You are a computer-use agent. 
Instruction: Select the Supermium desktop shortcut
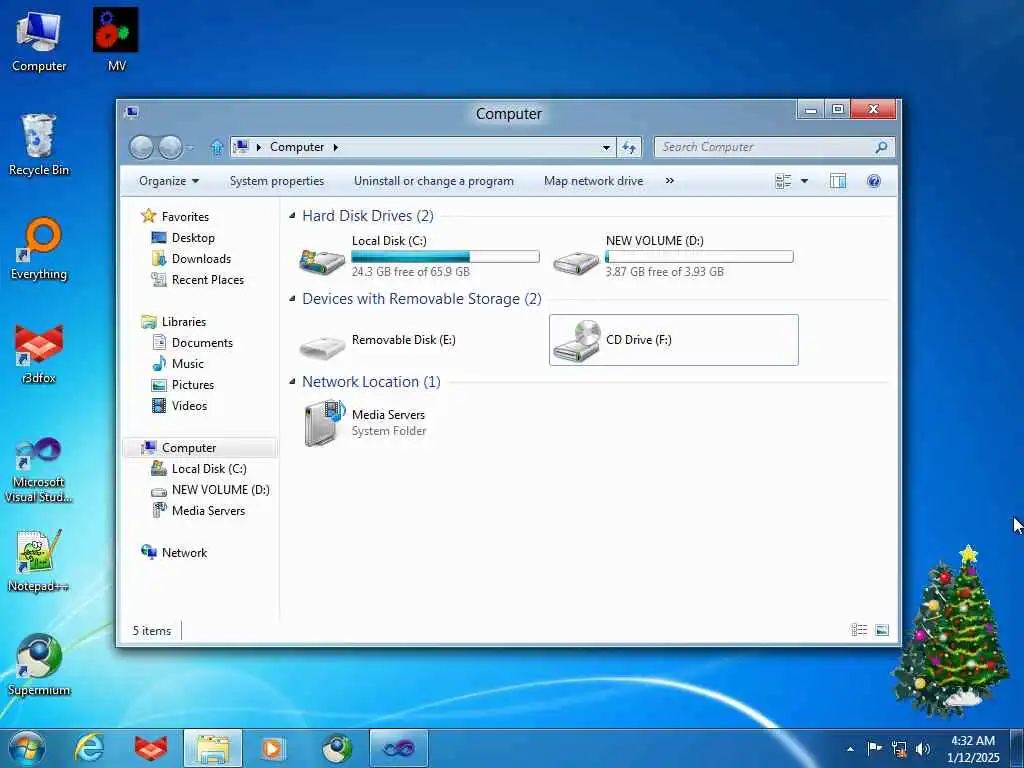(39, 665)
